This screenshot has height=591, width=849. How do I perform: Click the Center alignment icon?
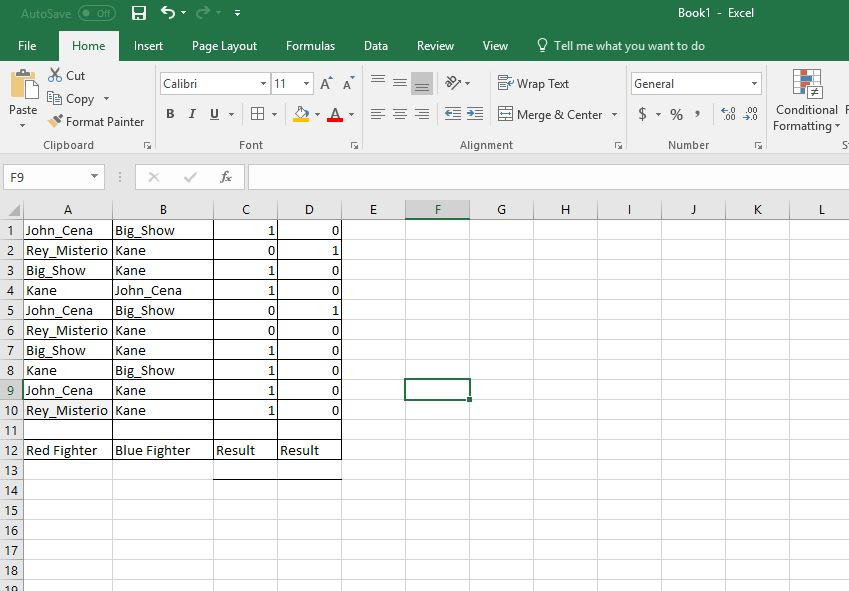click(399, 114)
